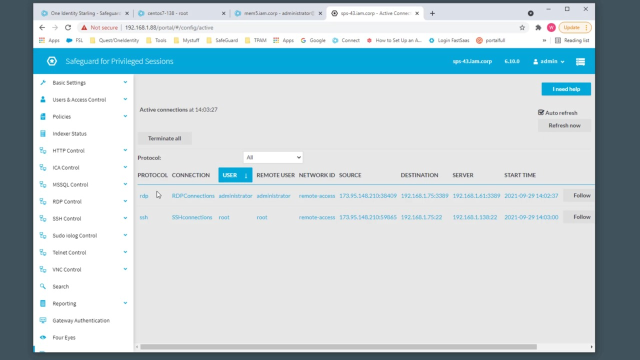Click the Gateway Authentication icon
Screen dimensions: 640x360
(x=43, y=320)
